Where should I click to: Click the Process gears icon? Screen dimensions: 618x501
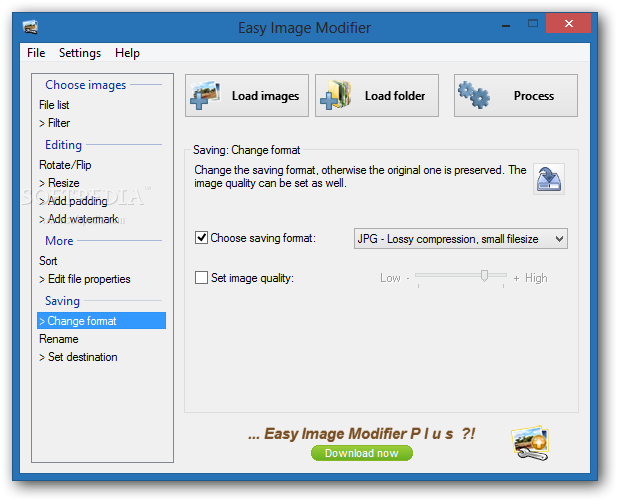(x=474, y=95)
